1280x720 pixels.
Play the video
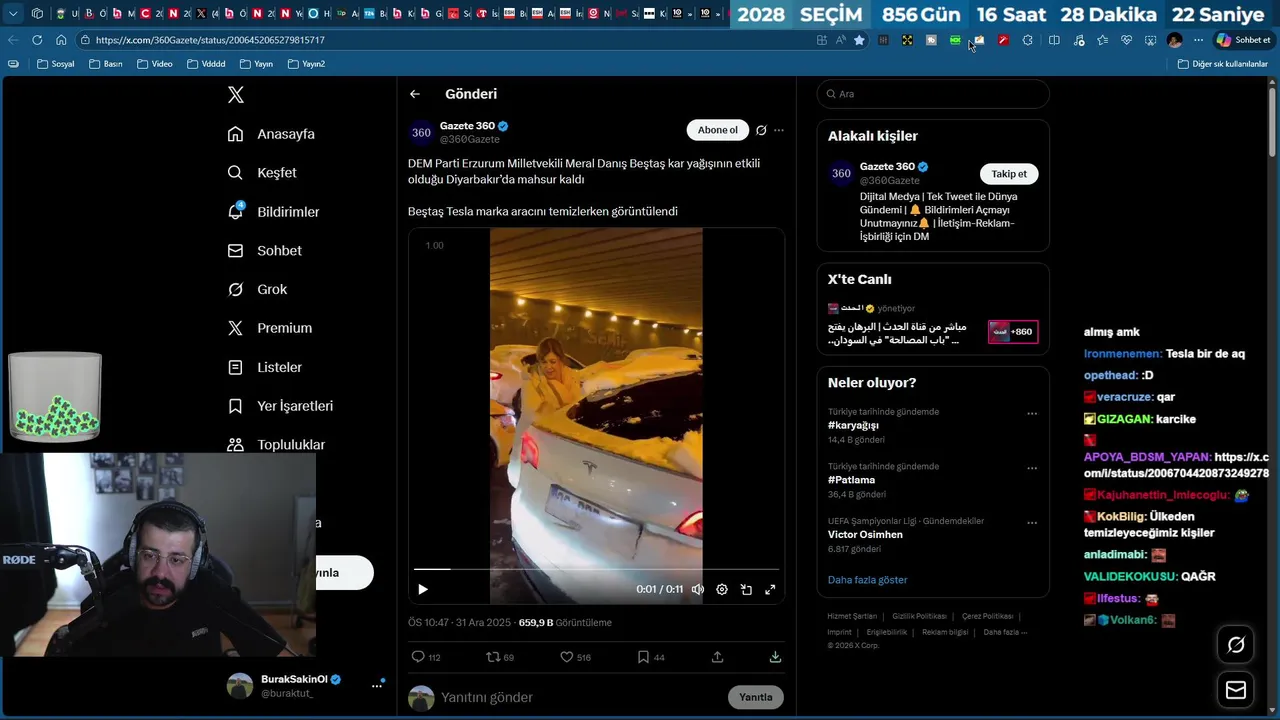tap(422, 589)
